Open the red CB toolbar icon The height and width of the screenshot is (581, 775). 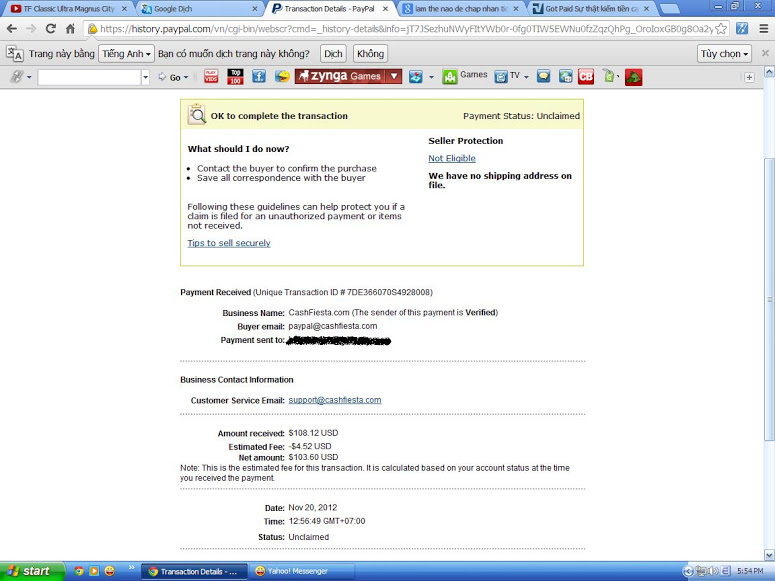tap(586, 77)
